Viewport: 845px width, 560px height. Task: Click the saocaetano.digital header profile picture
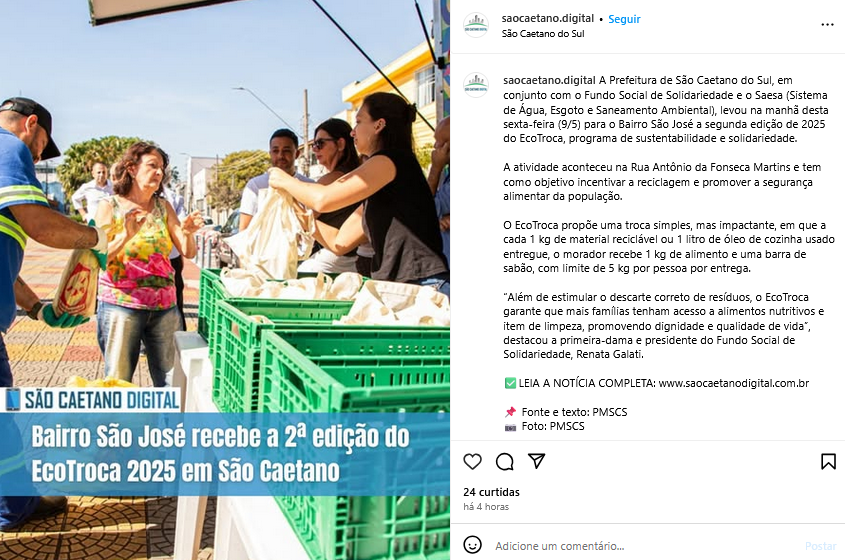click(476, 25)
